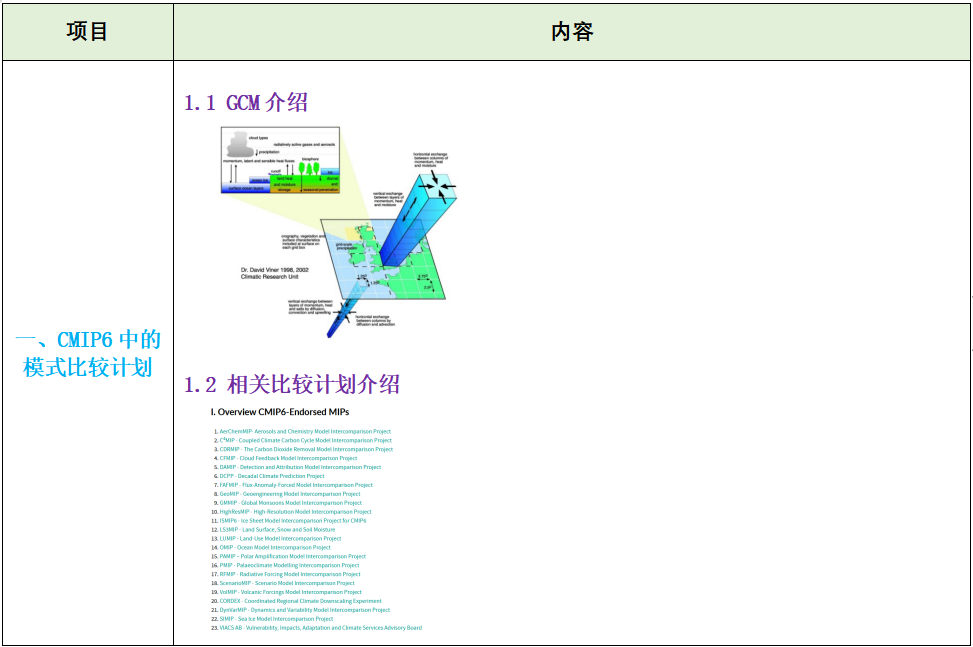Open the C4MIP Coupled Climate Carbon Cycle link
Image resolution: width=973 pixels, height=647 pixels.
click(300, 440)
